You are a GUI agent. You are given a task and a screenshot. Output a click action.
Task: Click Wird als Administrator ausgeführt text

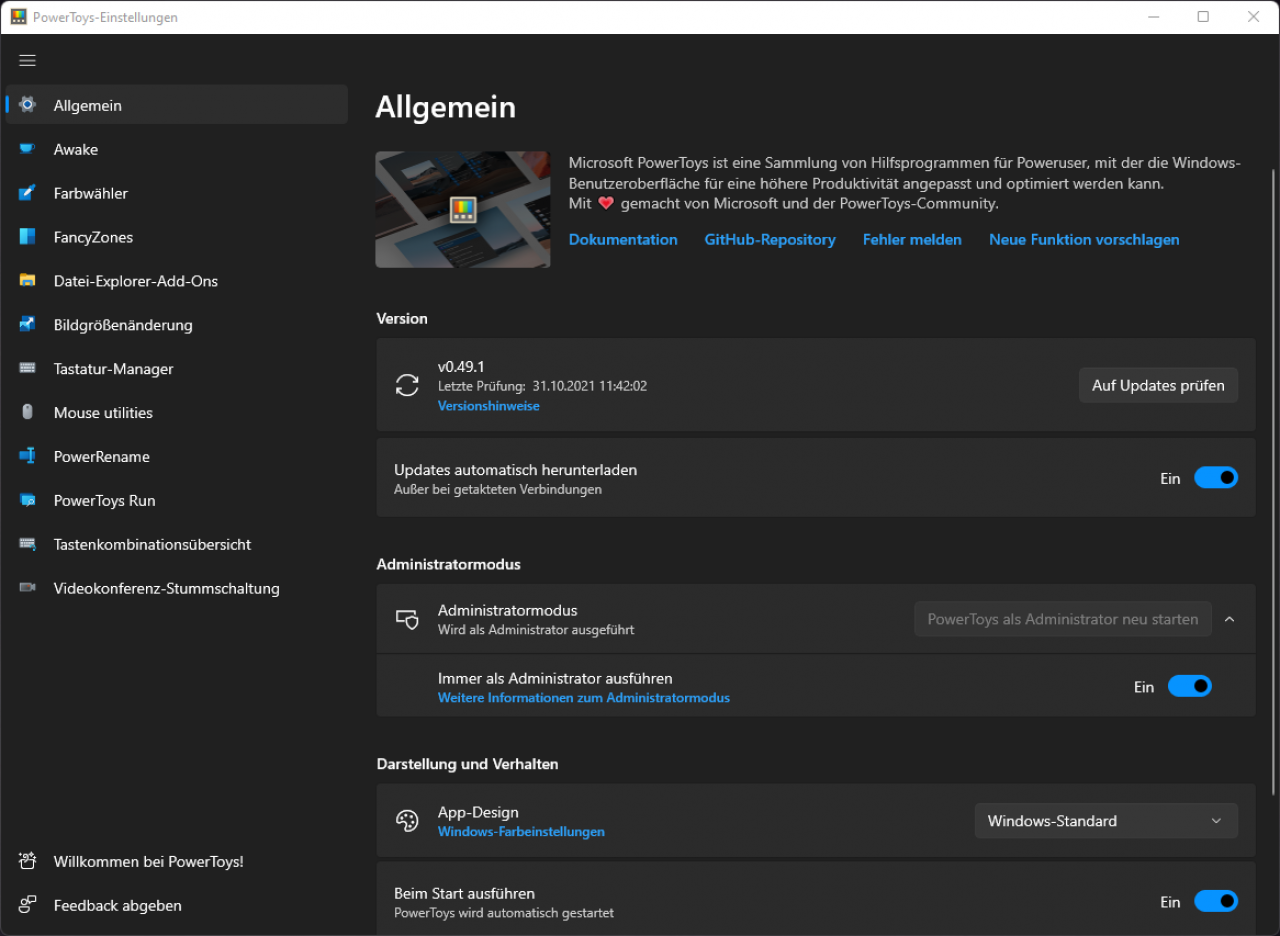click(536, 630)
